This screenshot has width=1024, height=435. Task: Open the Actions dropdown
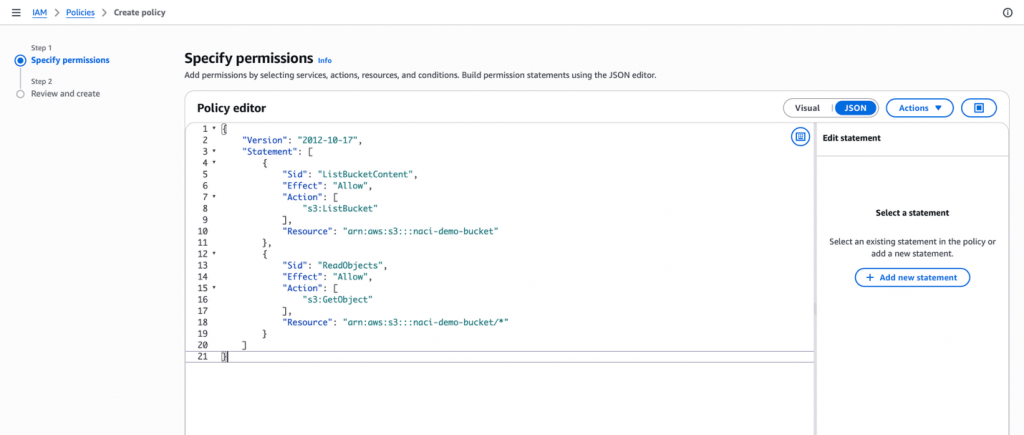[920, 108]
